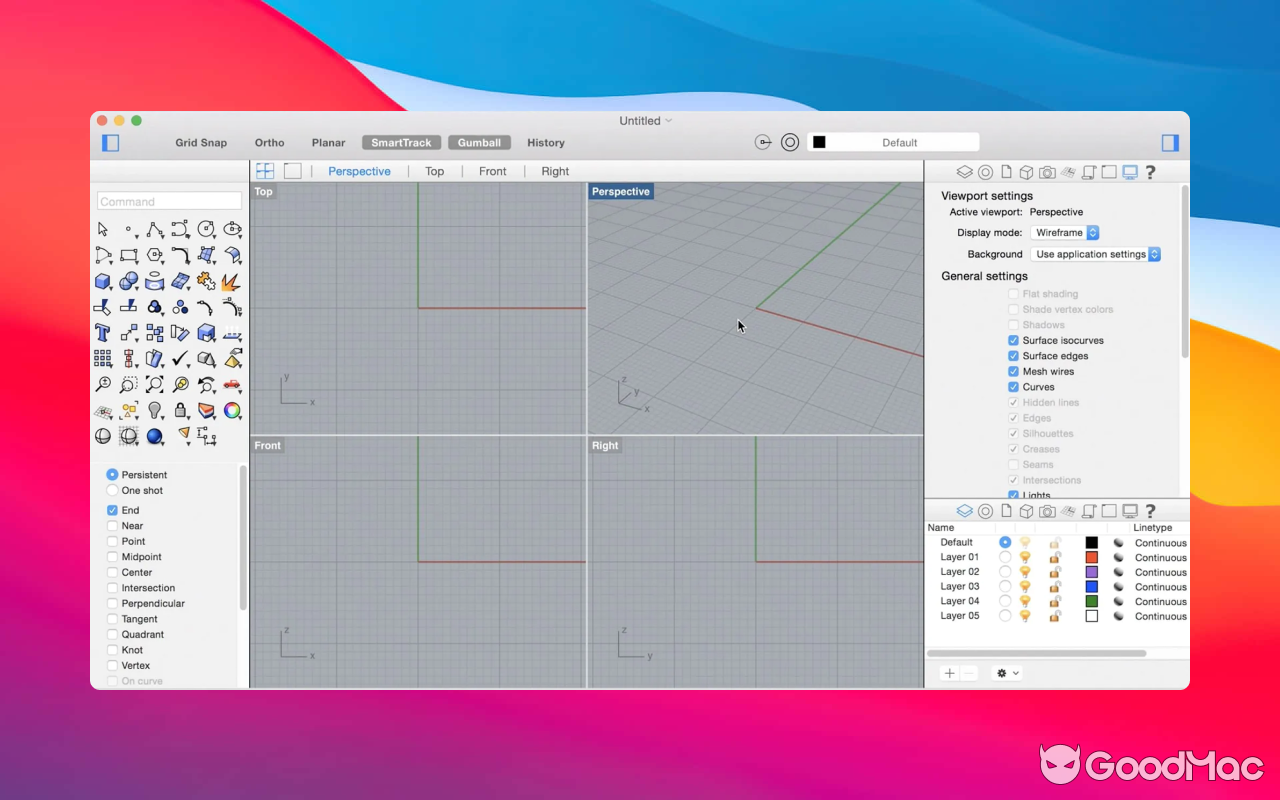The image size is (1280, 800).
Task: Select the One shot radio button
Action: (112, 491)
